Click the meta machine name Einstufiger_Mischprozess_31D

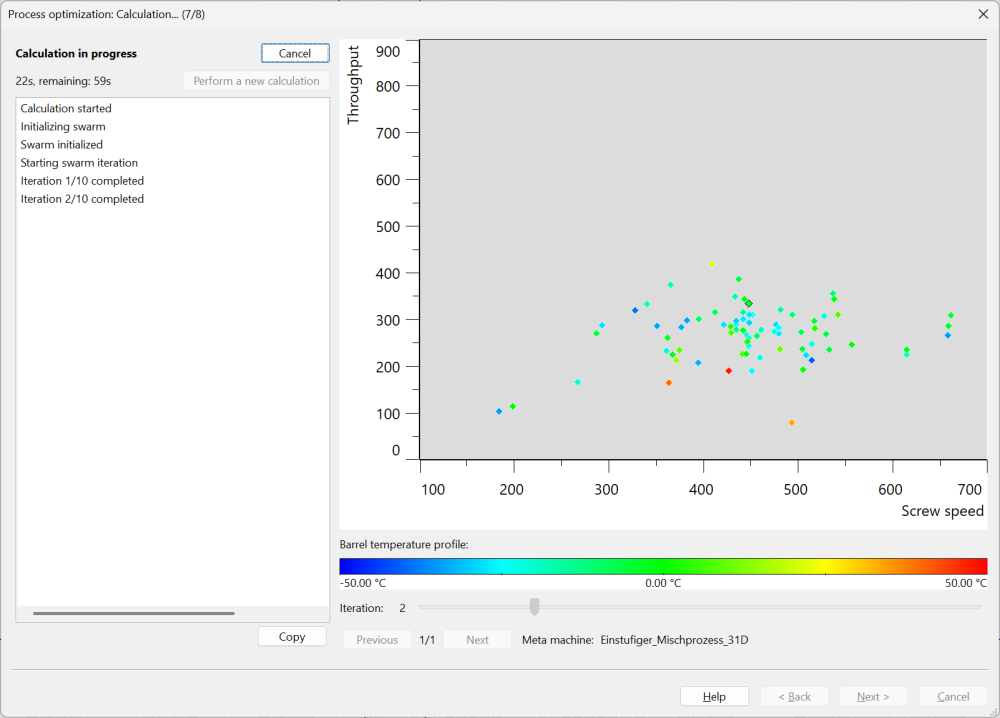coord(674,640)
